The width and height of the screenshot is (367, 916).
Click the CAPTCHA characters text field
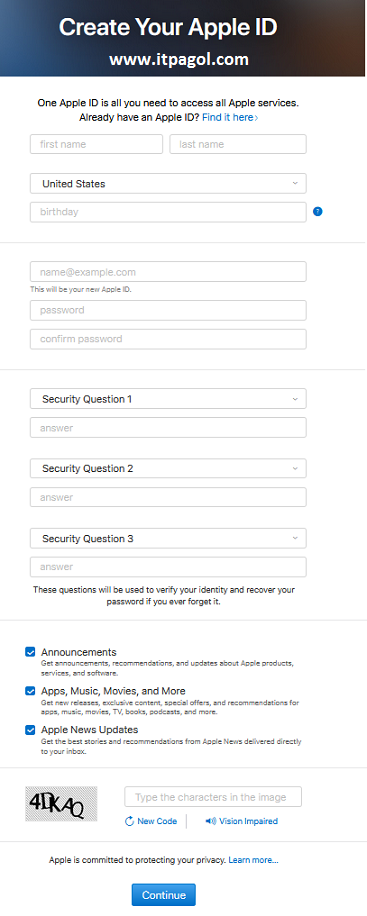point(213,797)
